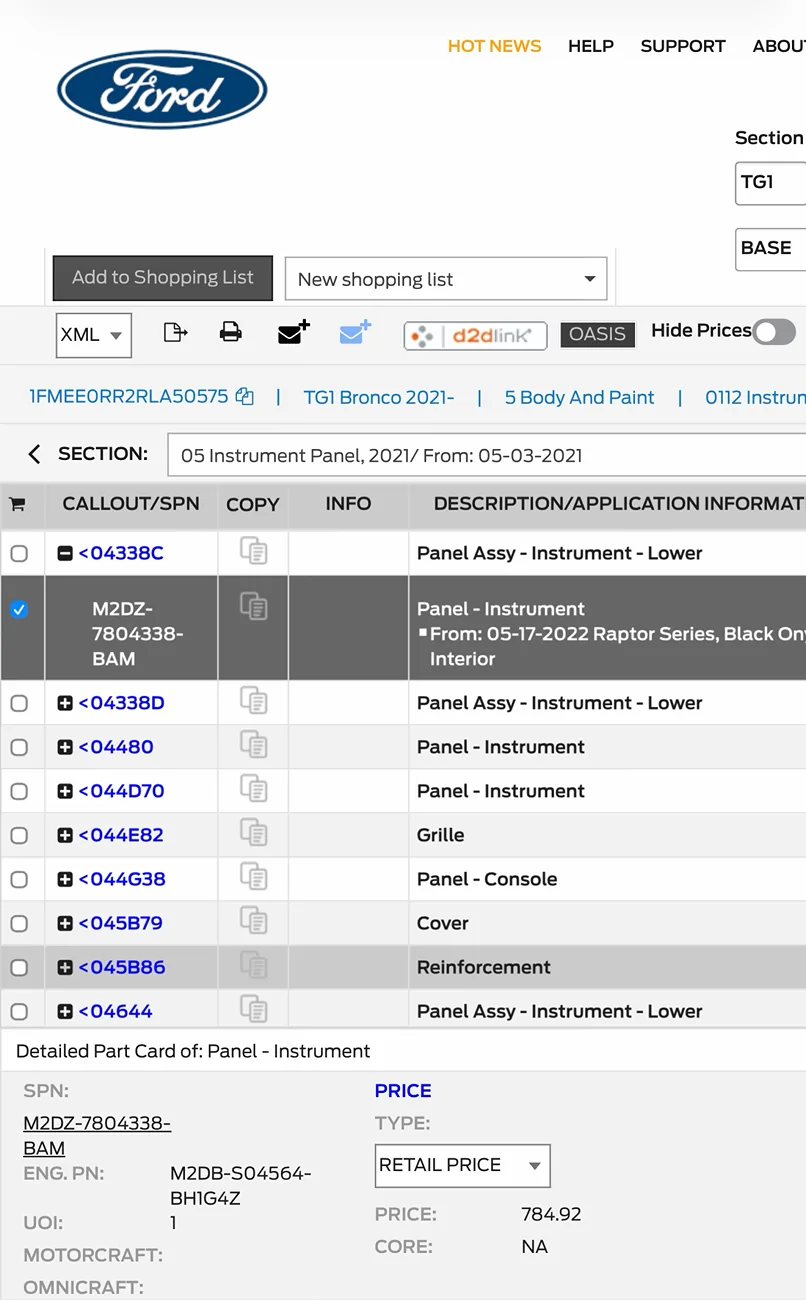Screen dimensions: 806x1300
Task: Copy row 044E82 Grille
Action: 253,832
